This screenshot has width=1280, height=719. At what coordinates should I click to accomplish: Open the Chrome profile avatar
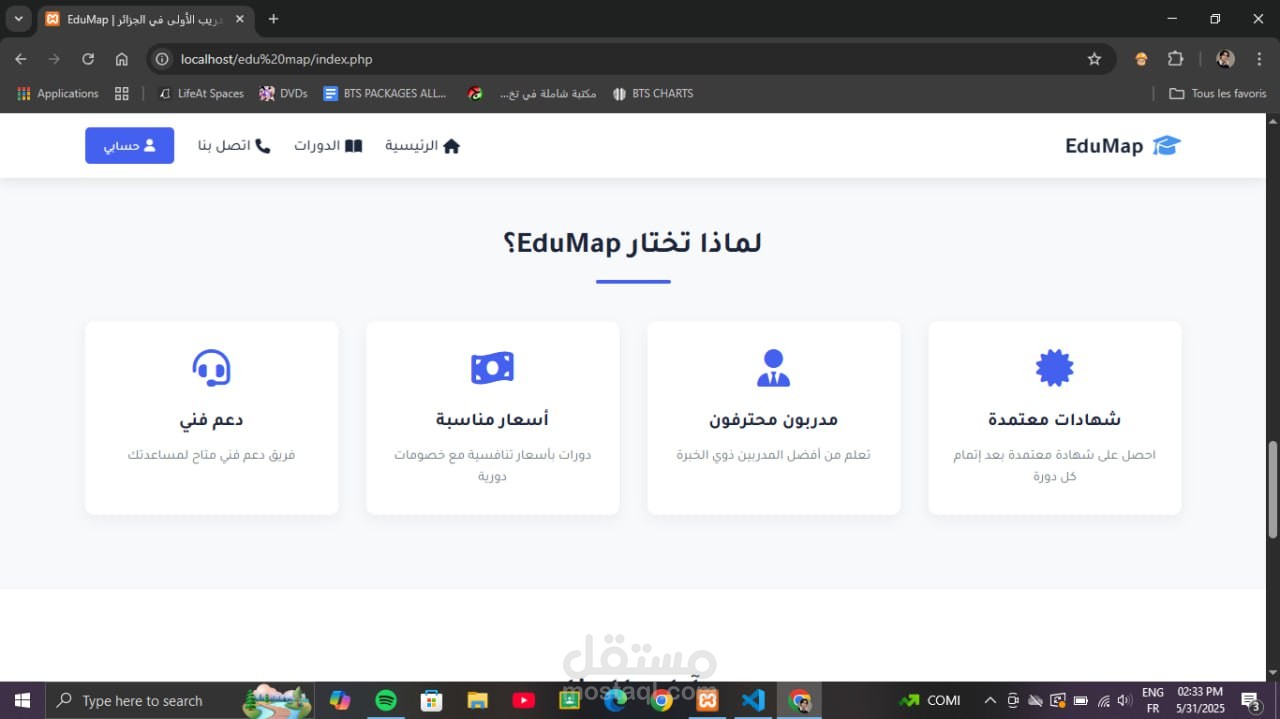1225,59
